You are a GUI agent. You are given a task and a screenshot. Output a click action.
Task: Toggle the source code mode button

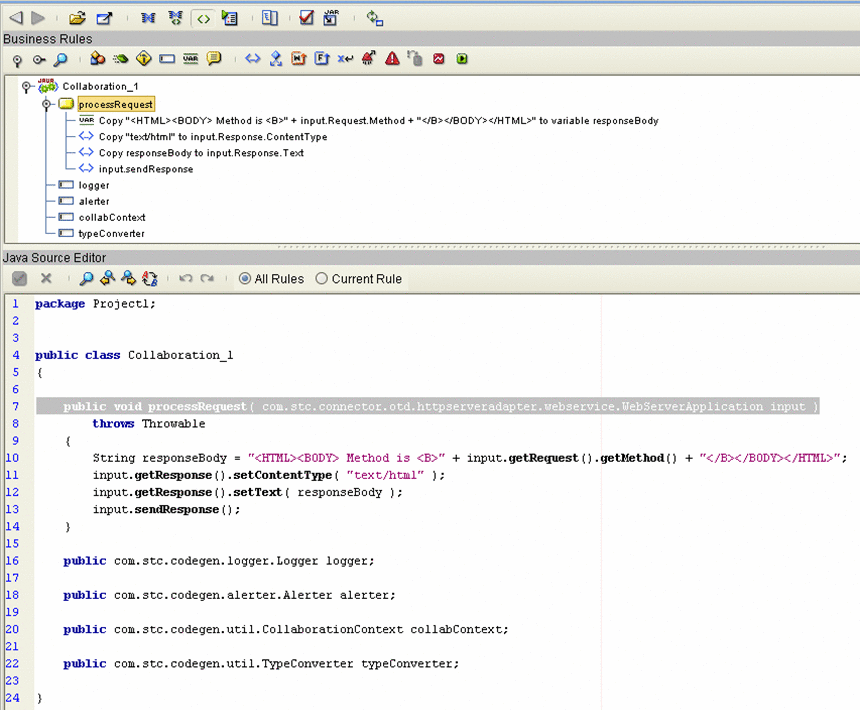coord(203,19)
